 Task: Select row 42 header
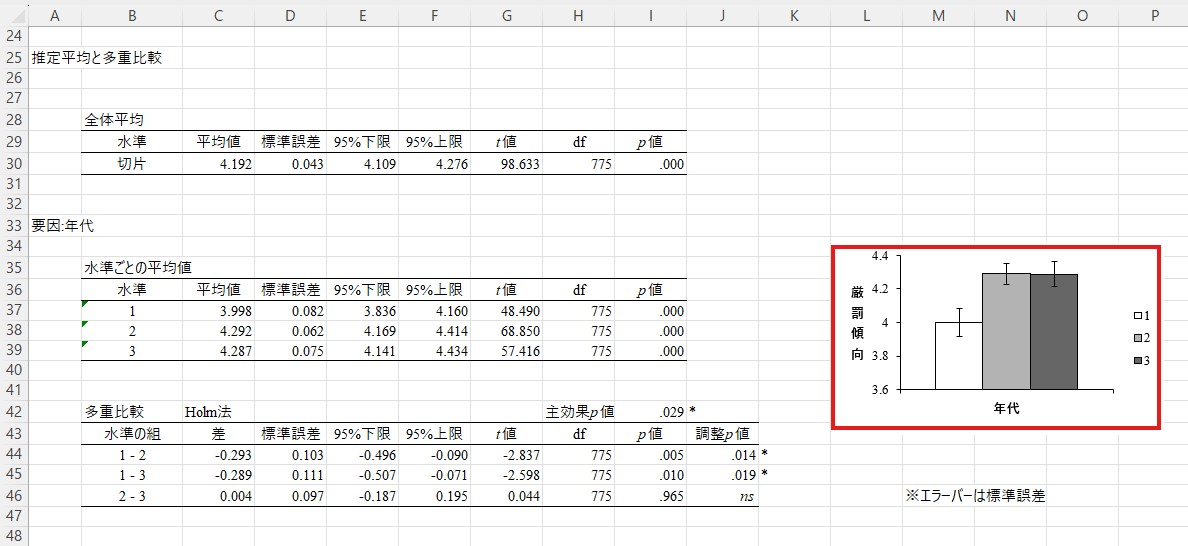pyautogui.click(x=13, y=411)
